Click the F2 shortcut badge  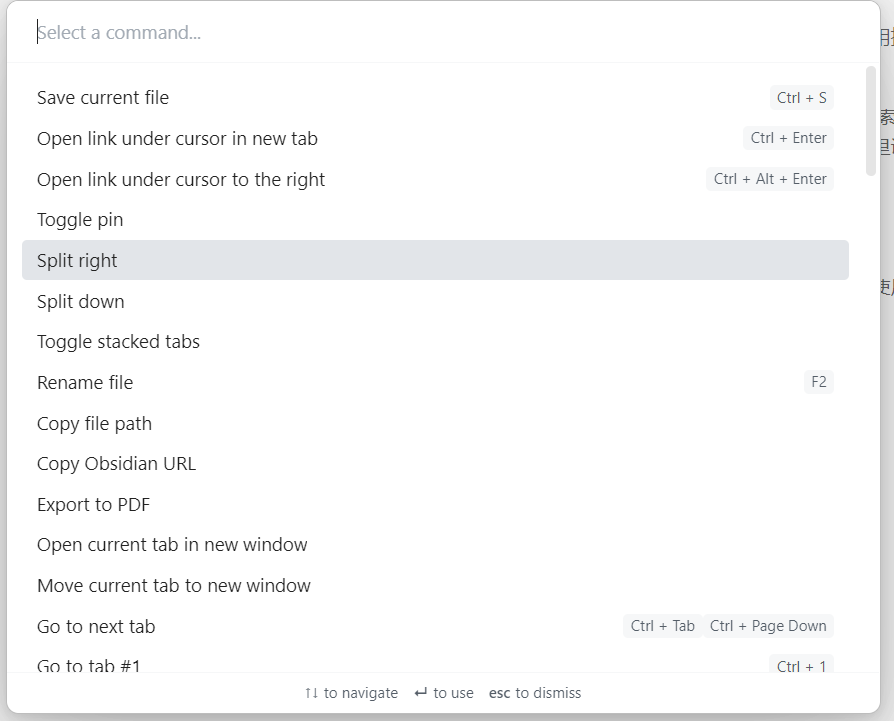[x=818, y=382]
